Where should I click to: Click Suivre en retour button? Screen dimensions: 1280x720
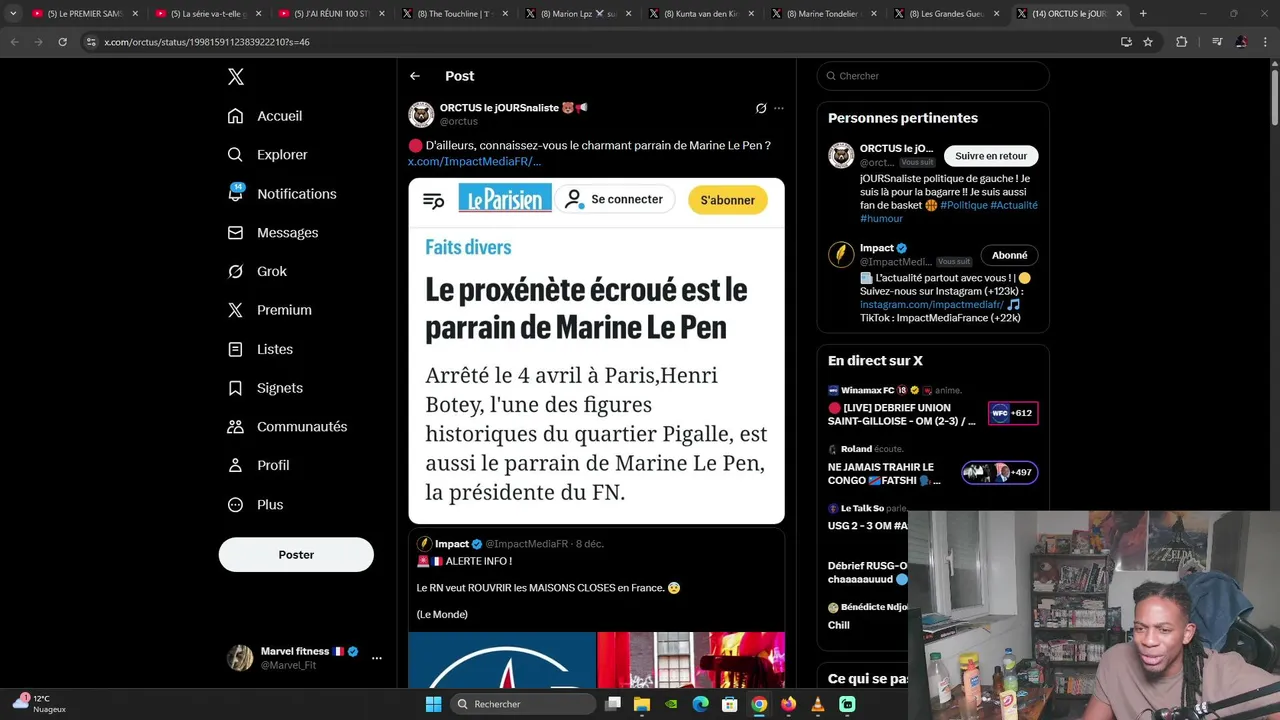[x=991, y=156]
